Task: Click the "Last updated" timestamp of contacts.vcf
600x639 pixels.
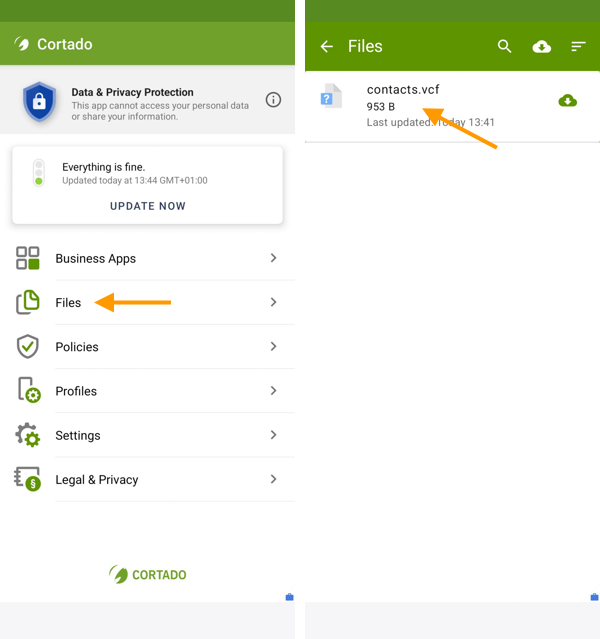Action: coord(430,122)
